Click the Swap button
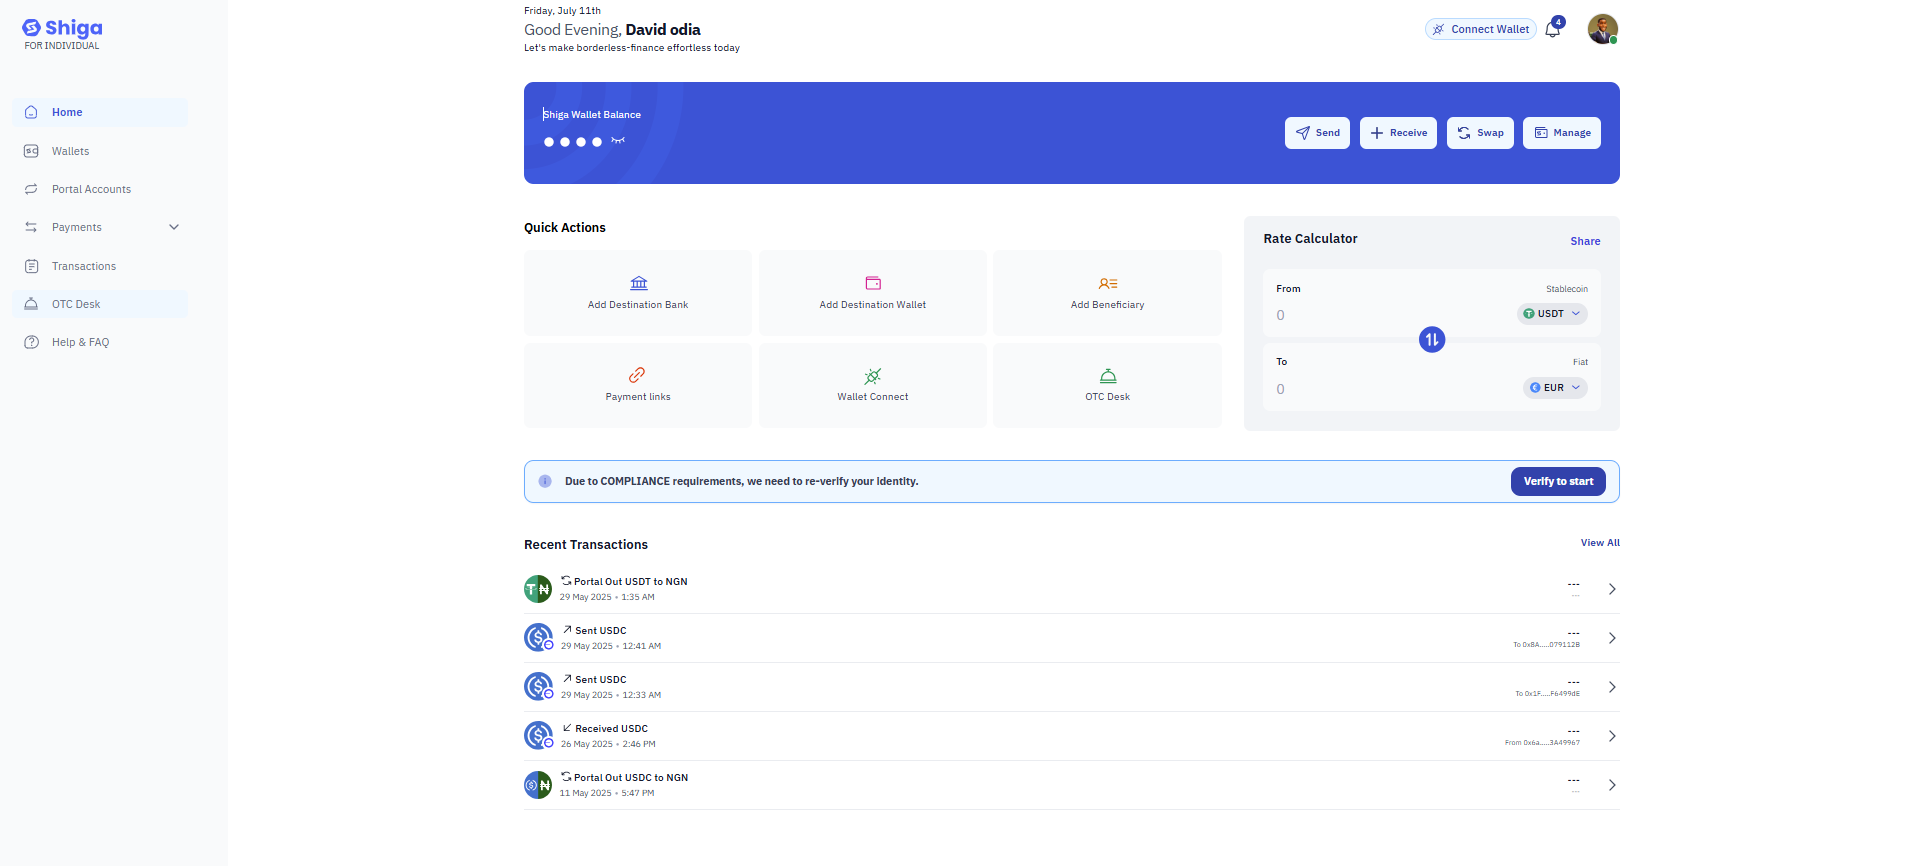 point(1480,133)
